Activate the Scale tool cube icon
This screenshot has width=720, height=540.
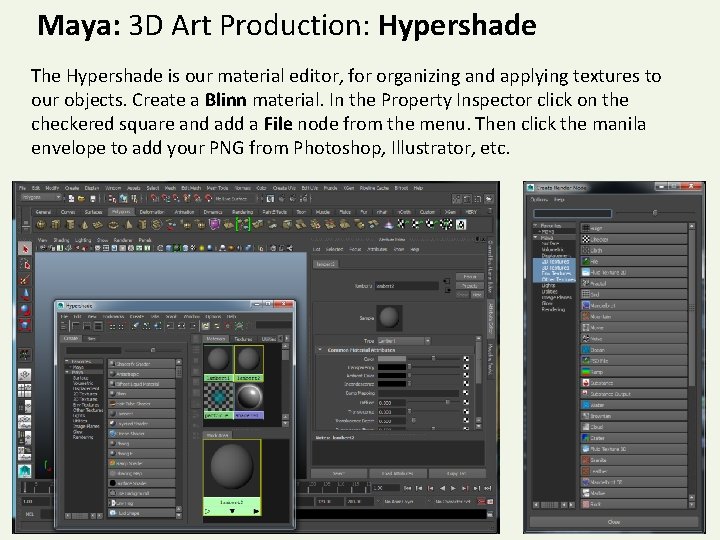coord(25,325)
